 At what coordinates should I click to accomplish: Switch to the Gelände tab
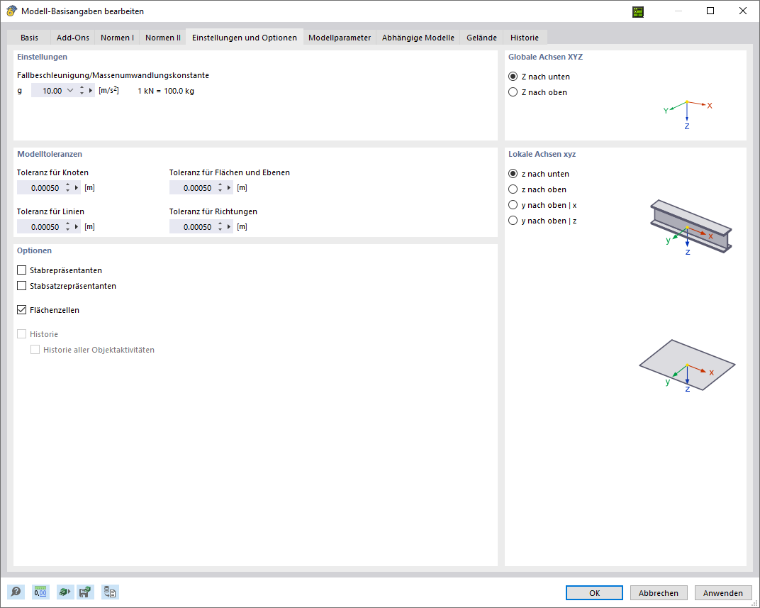pyautogui.click(x=481, y=37)
